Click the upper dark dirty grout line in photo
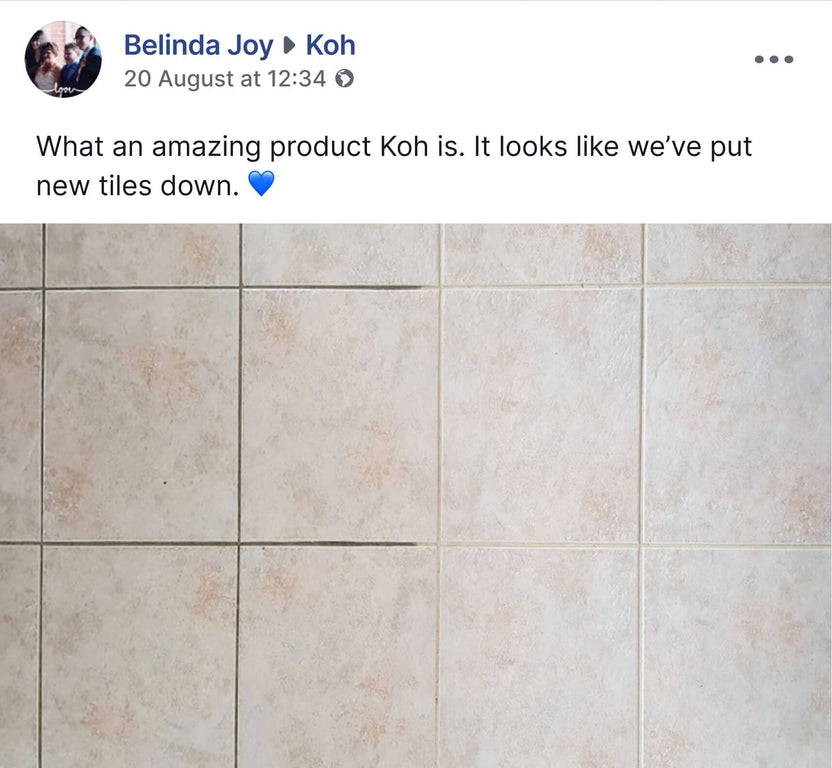The image size is (832, 768). 329,288
